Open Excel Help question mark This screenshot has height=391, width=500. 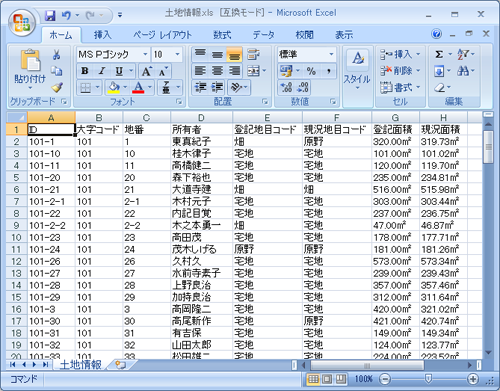pos(436,34)
